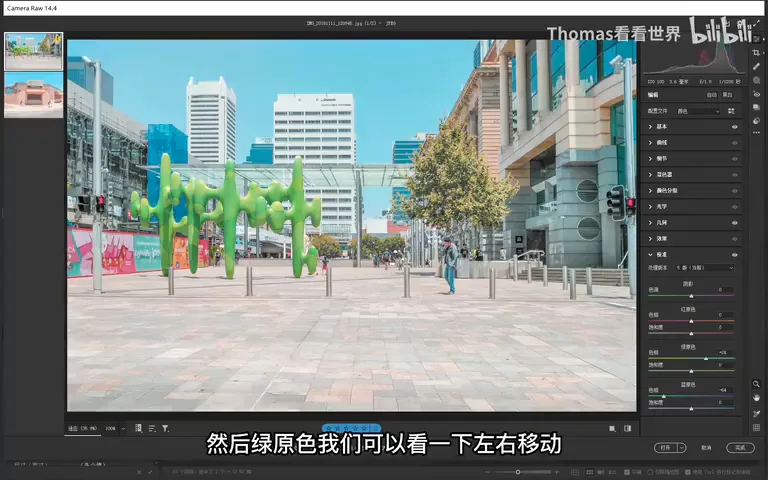Image resolution: width=768 pixels, height=480 pixels.
Task: Select the Red Eye removal tool
Action: tap(756, 94)
